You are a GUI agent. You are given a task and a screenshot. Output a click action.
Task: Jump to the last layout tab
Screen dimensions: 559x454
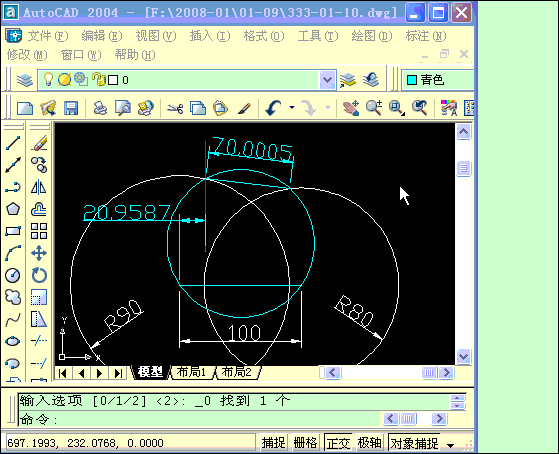tap(118, 373)
